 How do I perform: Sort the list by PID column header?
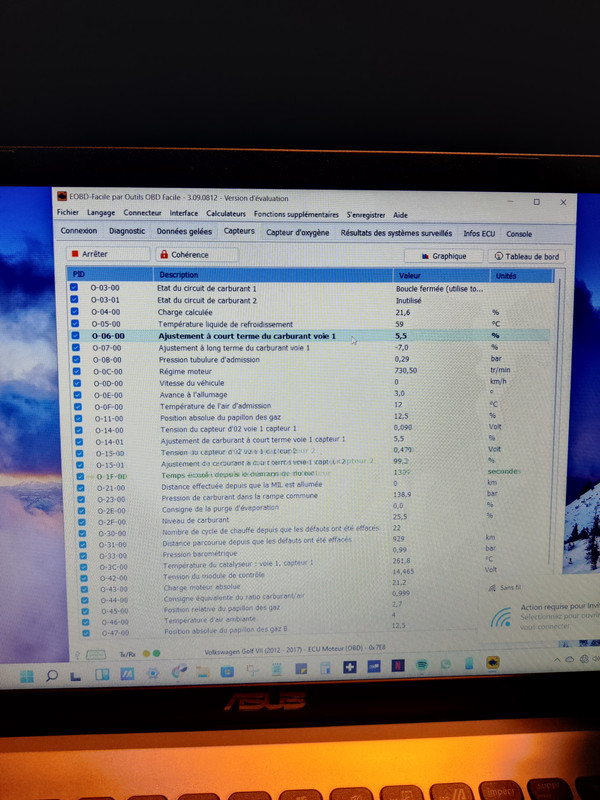(110, 274)
